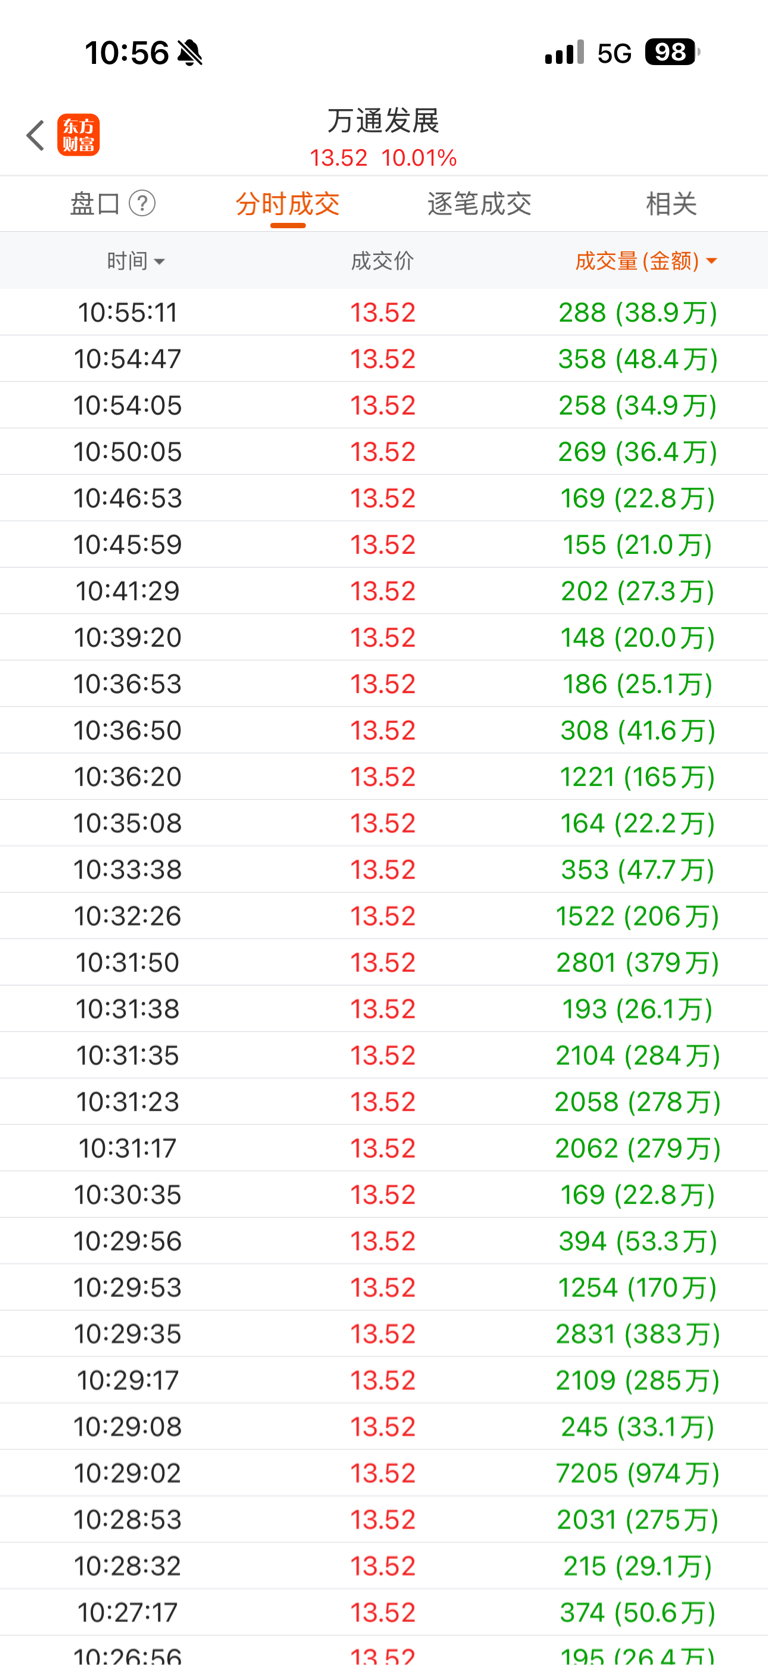The height and width of the screenshot is (1665, 768).
Task: Tap the help question mark beside 盘口
Action: pyautogui.click(x=143, y=204)
